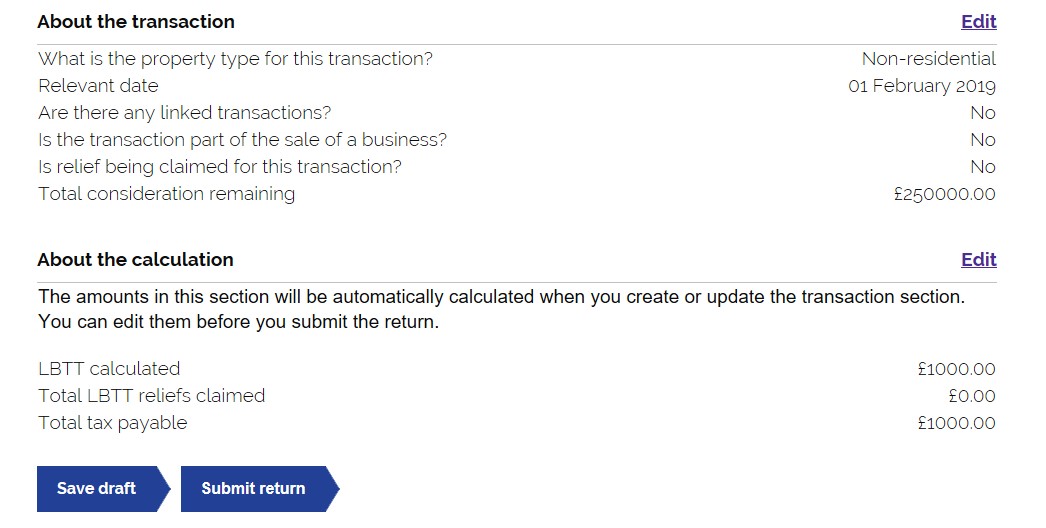Click the LBTT calculated label

(109, 369)
